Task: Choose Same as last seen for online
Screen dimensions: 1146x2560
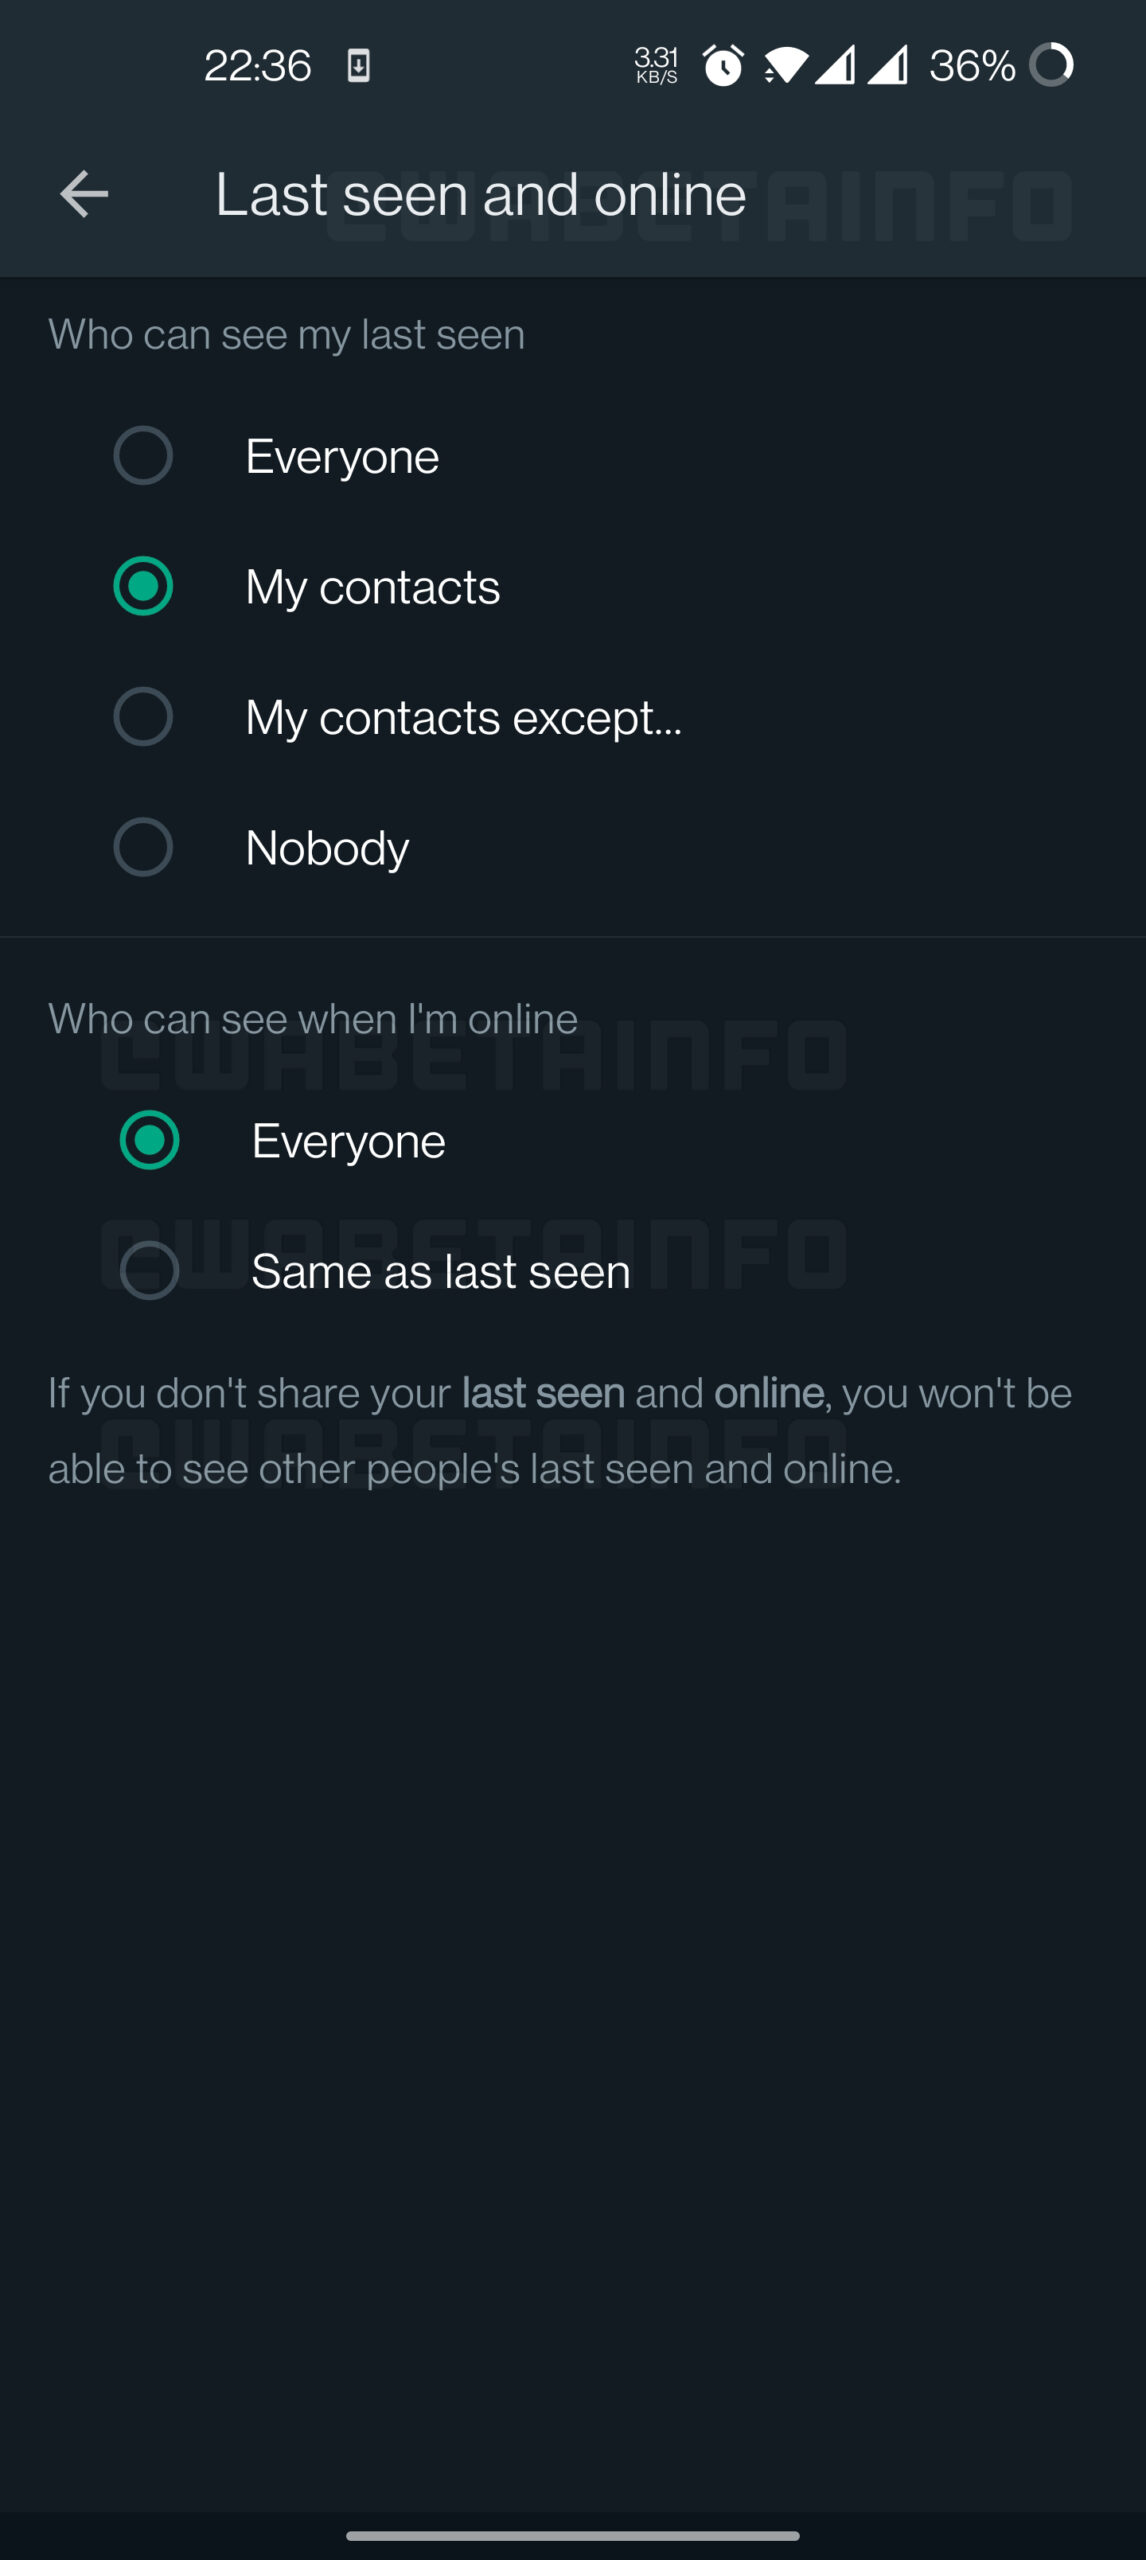Action: 149,1271
